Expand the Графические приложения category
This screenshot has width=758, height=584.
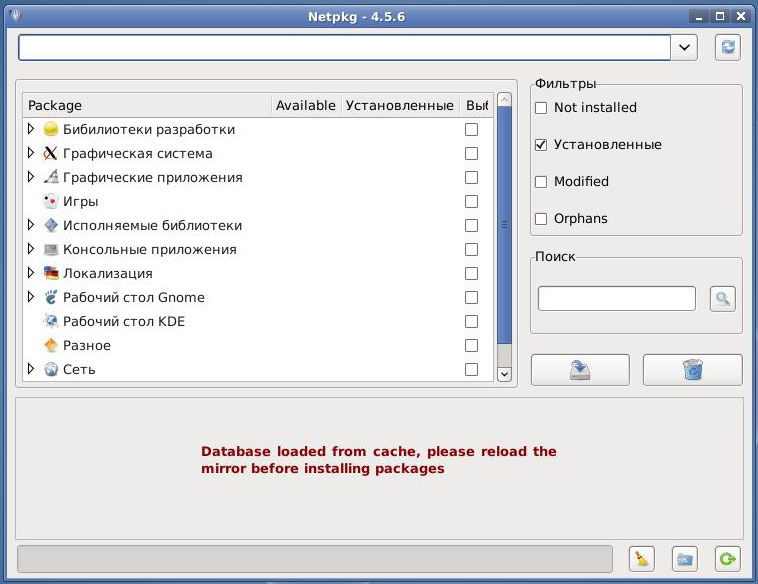point(31,177)
